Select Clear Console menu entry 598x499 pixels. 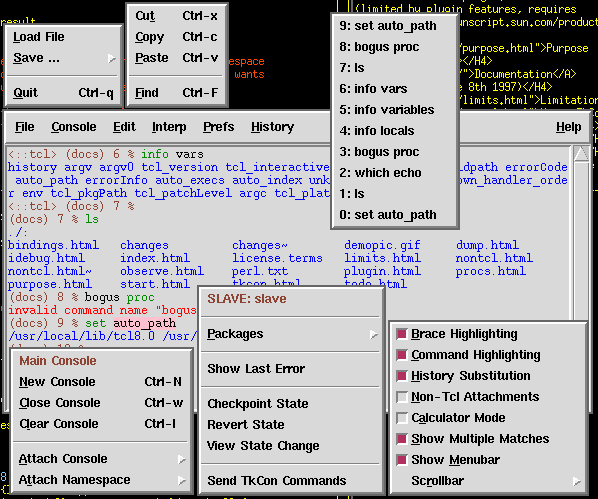(101, 424)
